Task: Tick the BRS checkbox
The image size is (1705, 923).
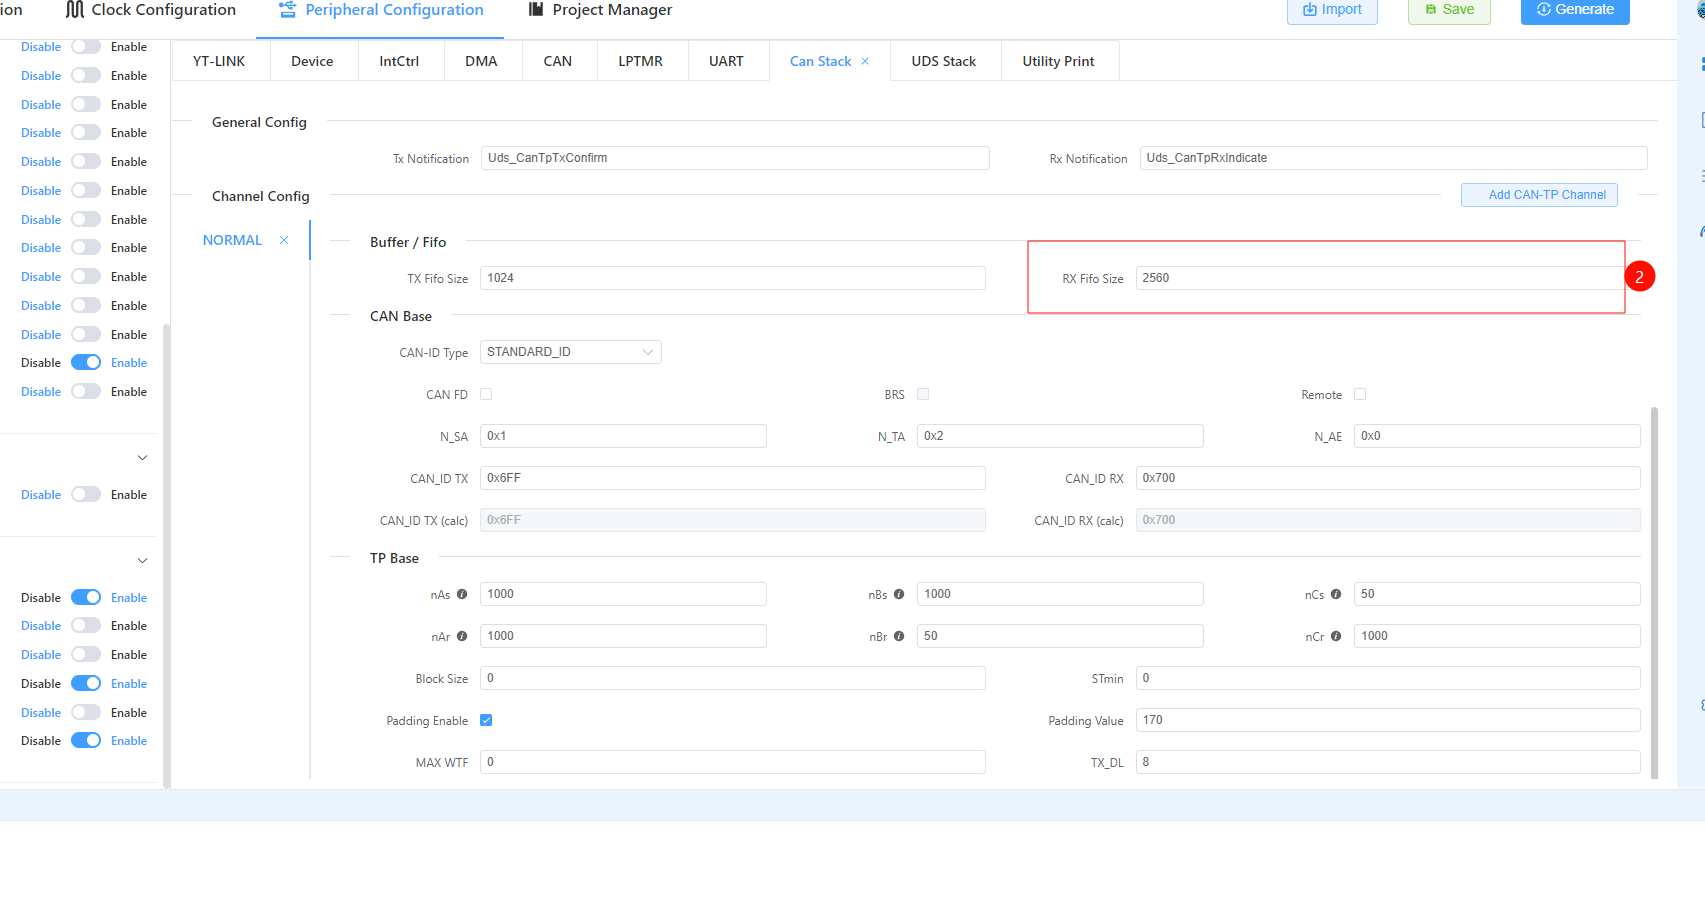Action: click(x=923, y=394)
